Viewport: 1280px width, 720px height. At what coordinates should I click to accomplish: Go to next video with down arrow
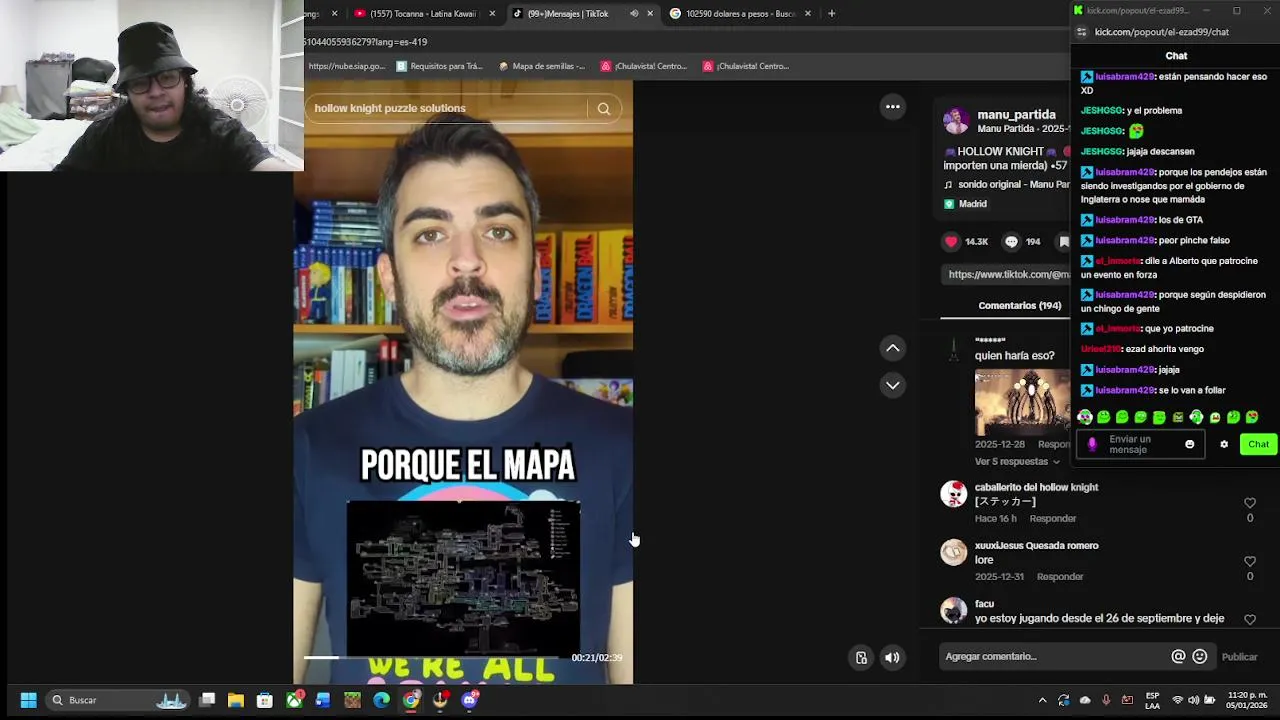893,385
